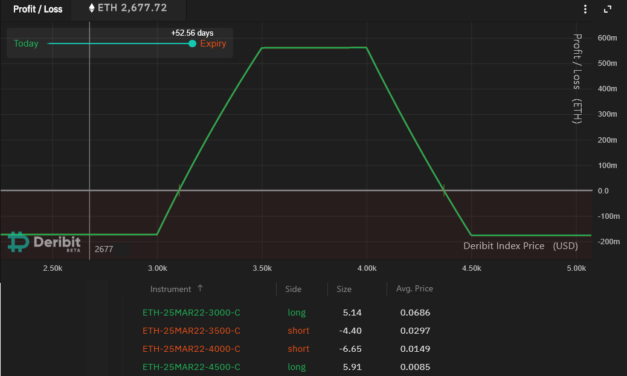Click the Today label on slider
This screenshot has width=627, height=376.
[x=26, y=44]
